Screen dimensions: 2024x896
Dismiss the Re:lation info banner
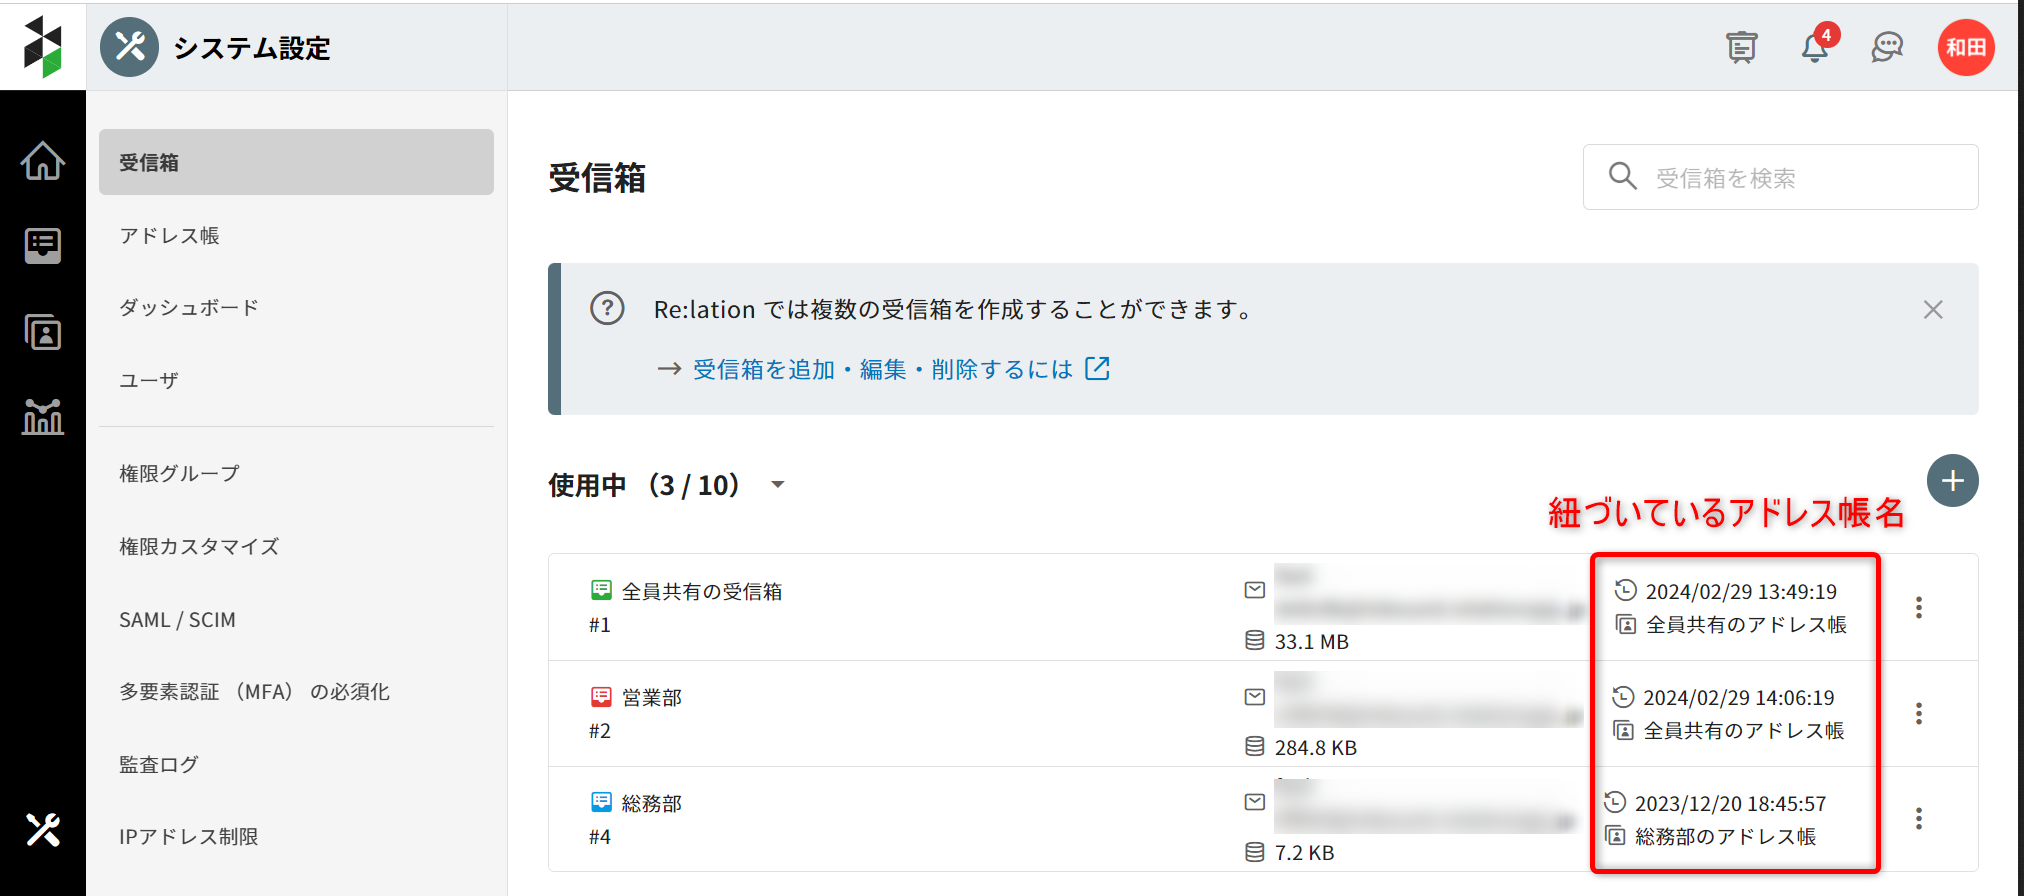1933,310
